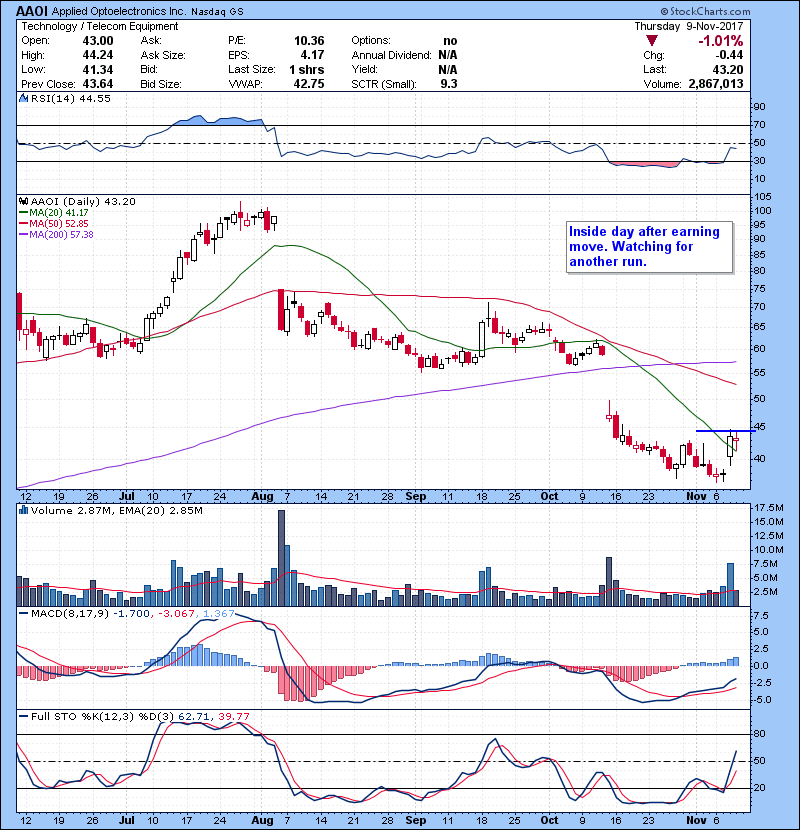This screenshot has width=800, height=830.
Task: Click the Prev Close value 43.64
Action: click(x=97, y=84)
